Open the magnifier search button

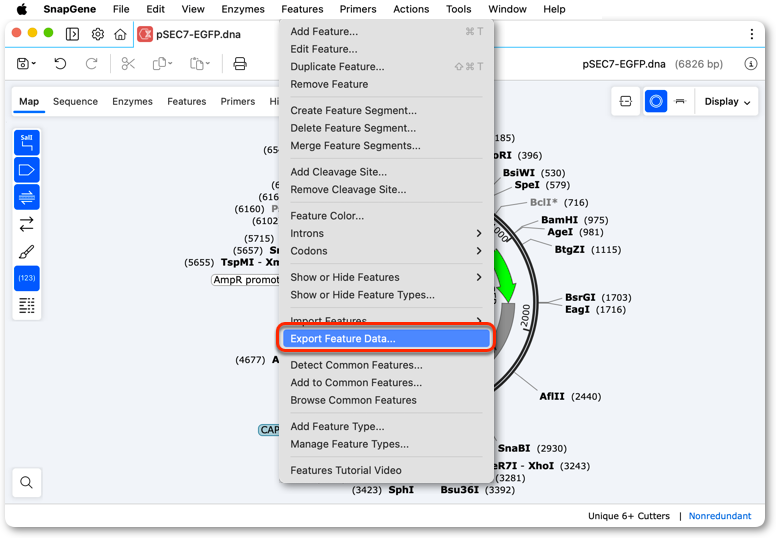pyautogui.click(x=27, y=482)
